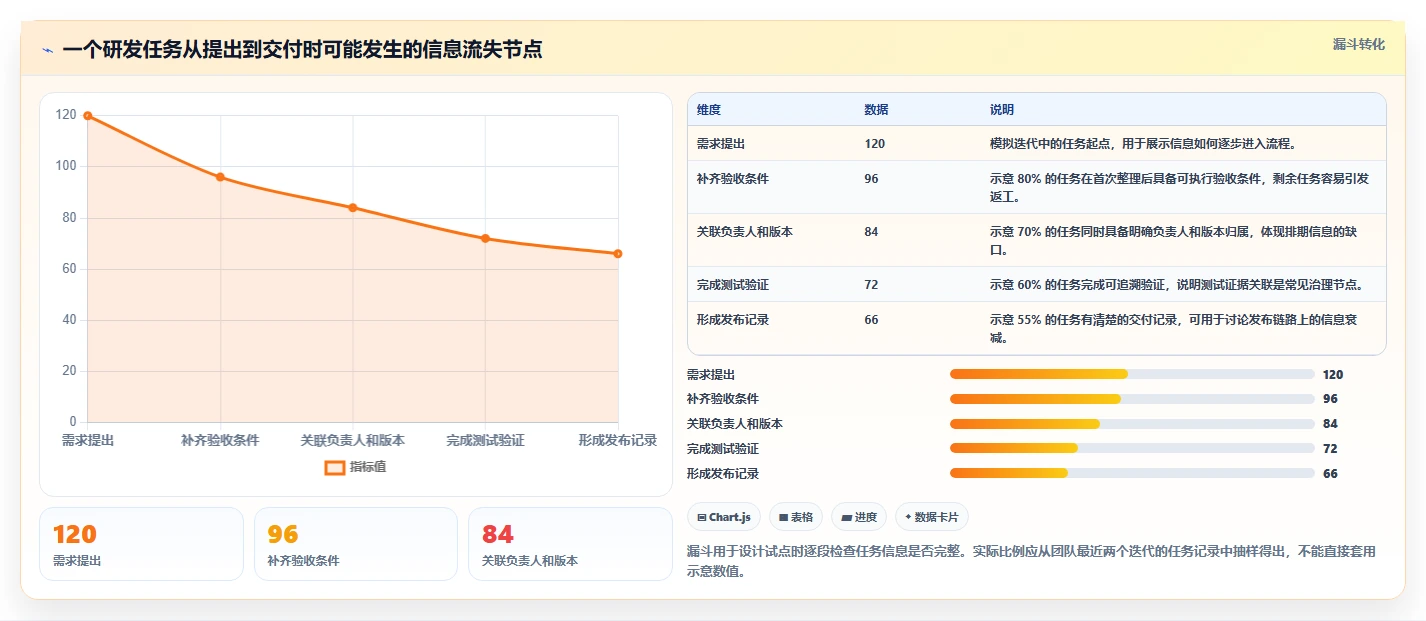Viewport: 1426px width, 621px height.
Task: Click the 表格 tag chip
Action: point(796,517)
